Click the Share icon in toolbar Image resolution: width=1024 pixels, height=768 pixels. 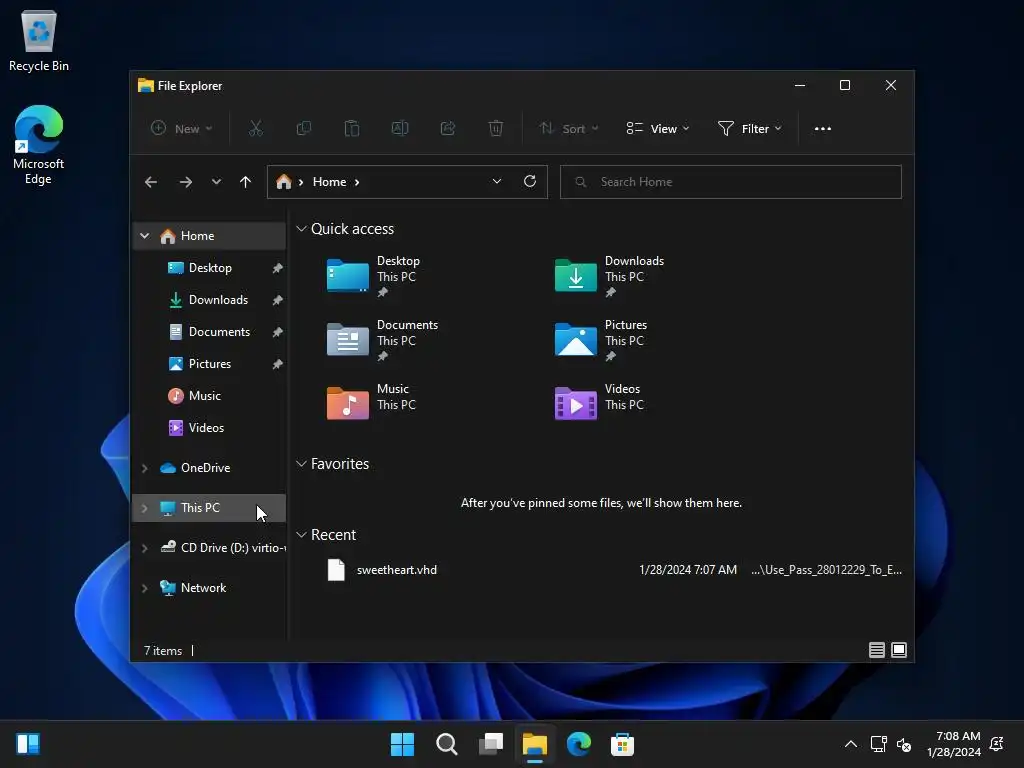pyautogui.click(x=448, y=129)
